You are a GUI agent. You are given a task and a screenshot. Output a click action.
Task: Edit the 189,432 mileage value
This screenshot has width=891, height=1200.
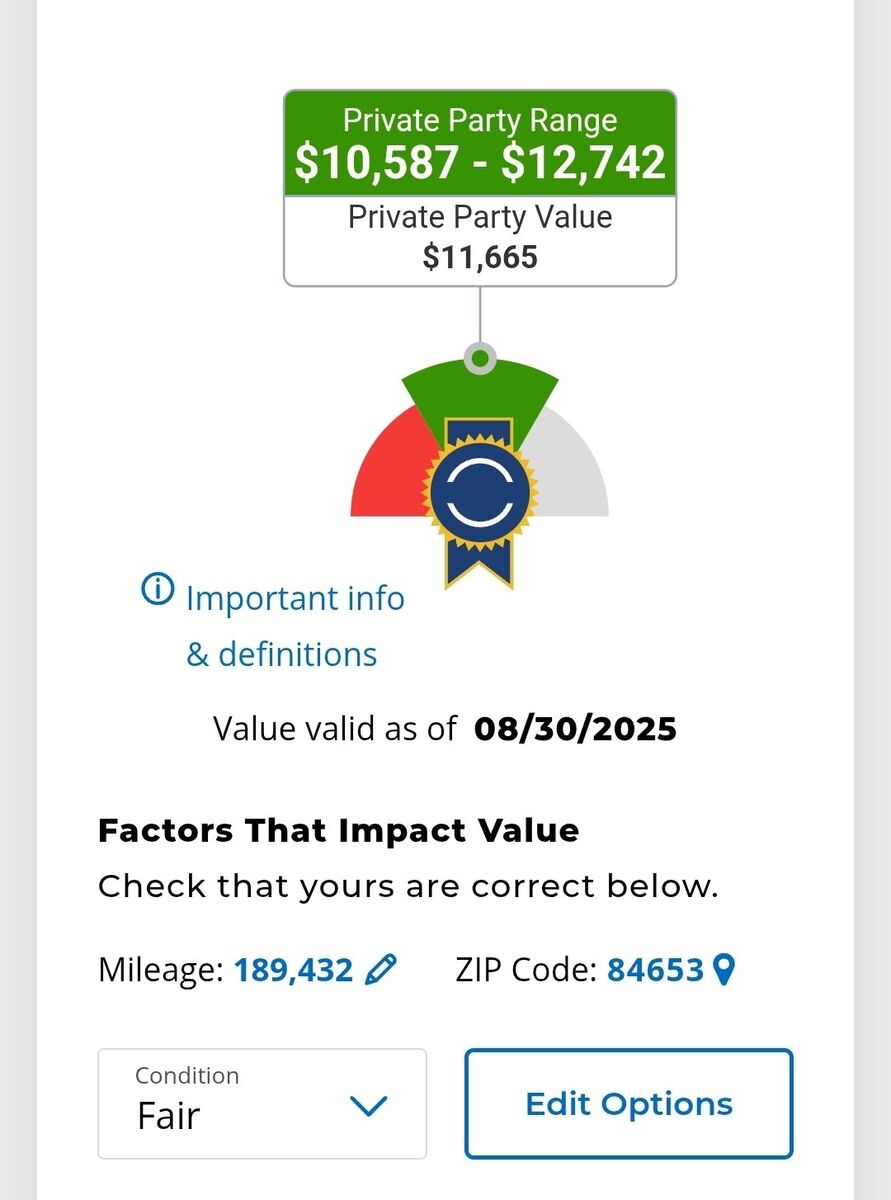[x=293, y=970]
